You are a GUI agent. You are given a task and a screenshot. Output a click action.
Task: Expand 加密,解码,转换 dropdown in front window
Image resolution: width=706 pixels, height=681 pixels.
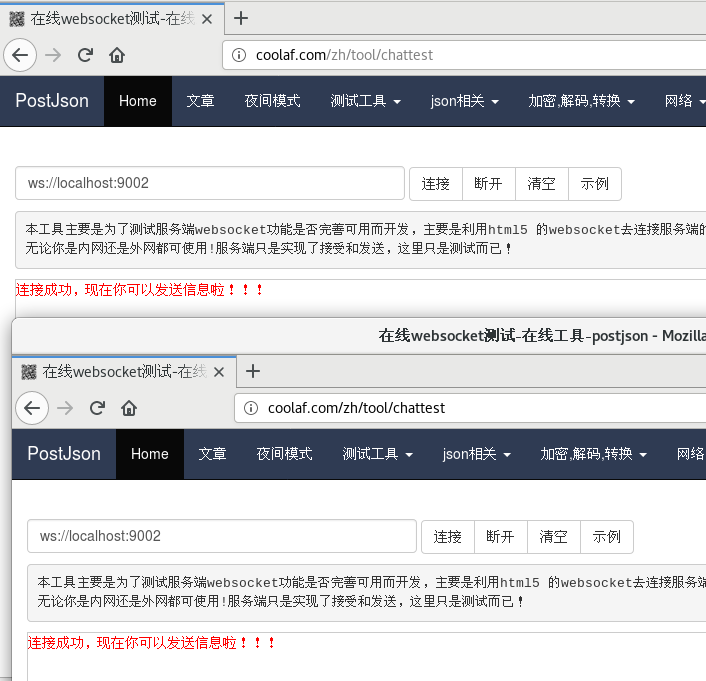pos(593,454)
